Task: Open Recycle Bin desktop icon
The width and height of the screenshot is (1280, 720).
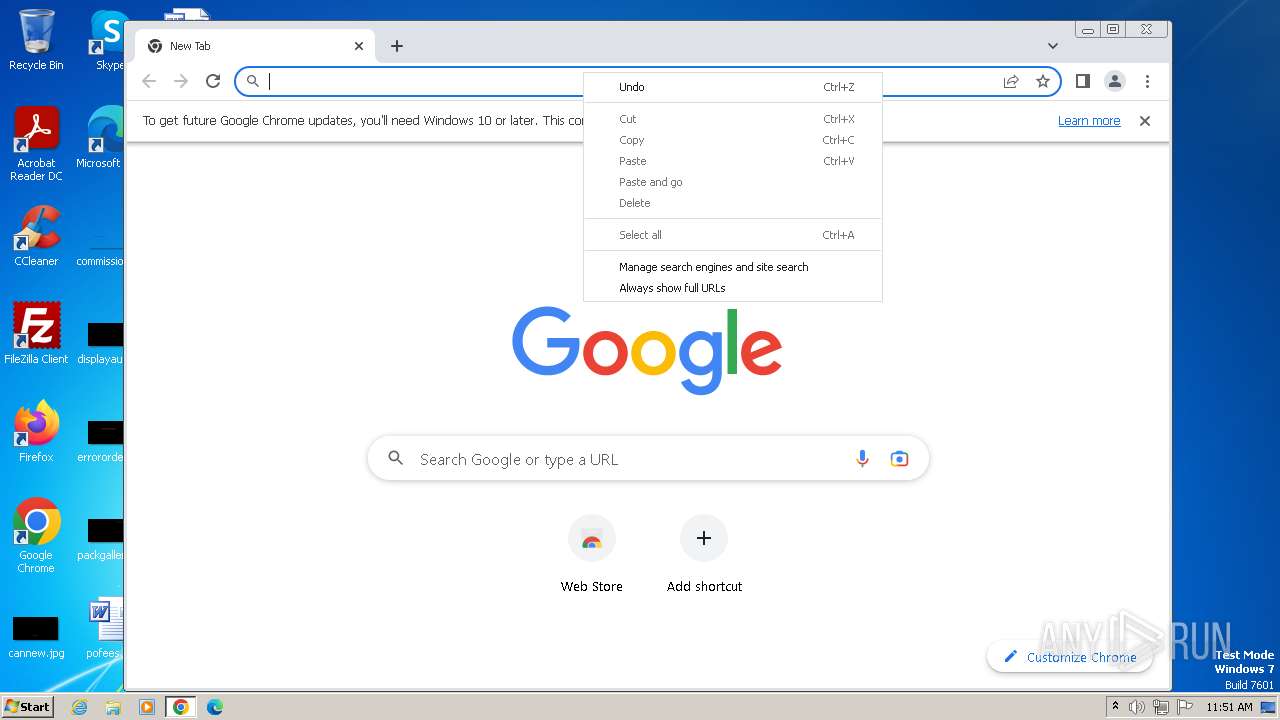Action: click(x=36, y=40)
